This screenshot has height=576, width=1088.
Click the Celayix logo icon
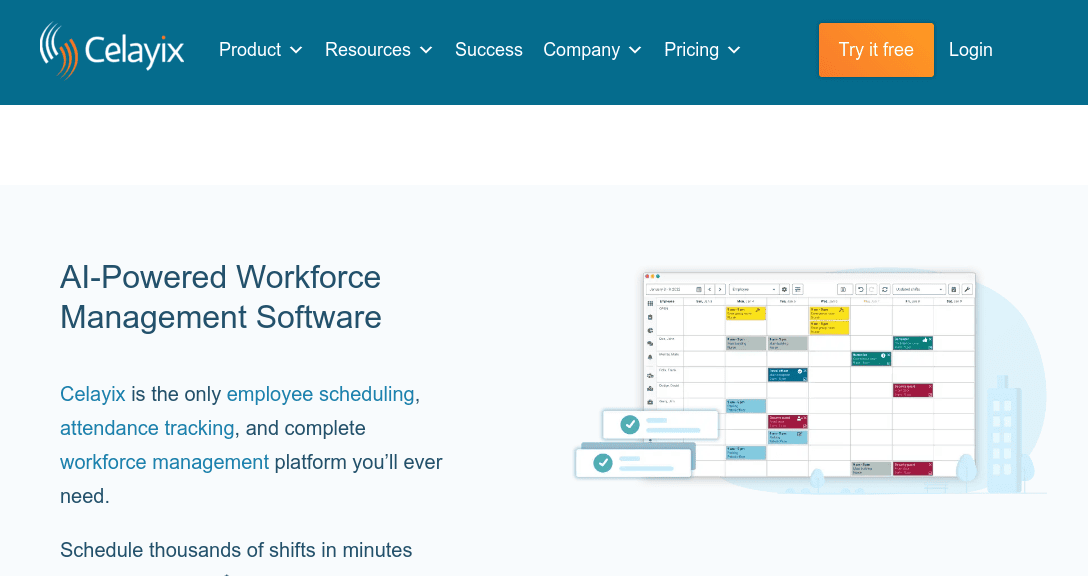[58, 48]
